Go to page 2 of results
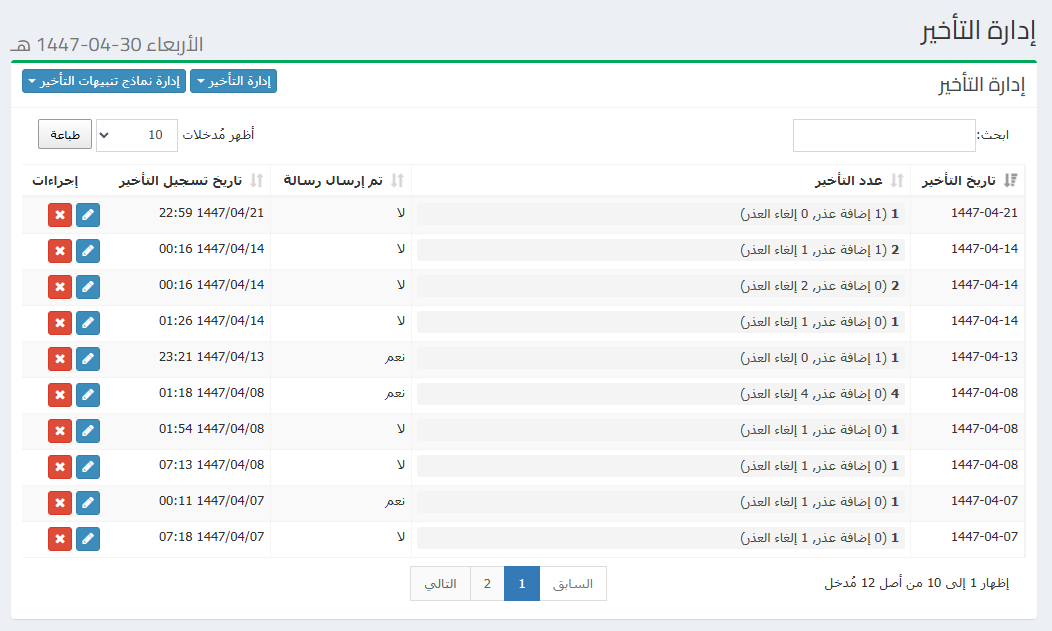Image resolution: width=1052 pixels, height=631 pixels. click(x=487, y=584)
